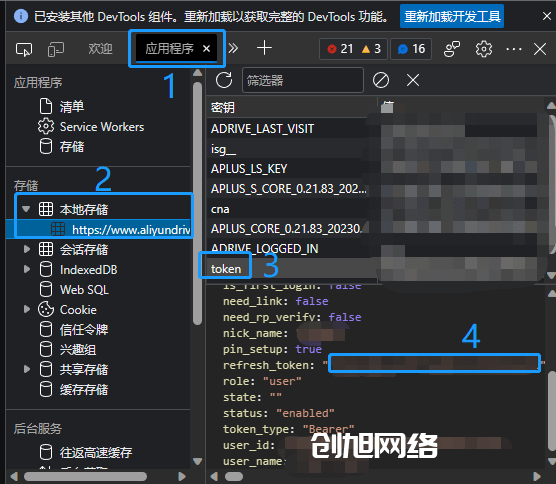This screenshot has height=484, width=556.
Task: Open DevTools settings gear
Action: pyautogui.click(x=484, y=49)
